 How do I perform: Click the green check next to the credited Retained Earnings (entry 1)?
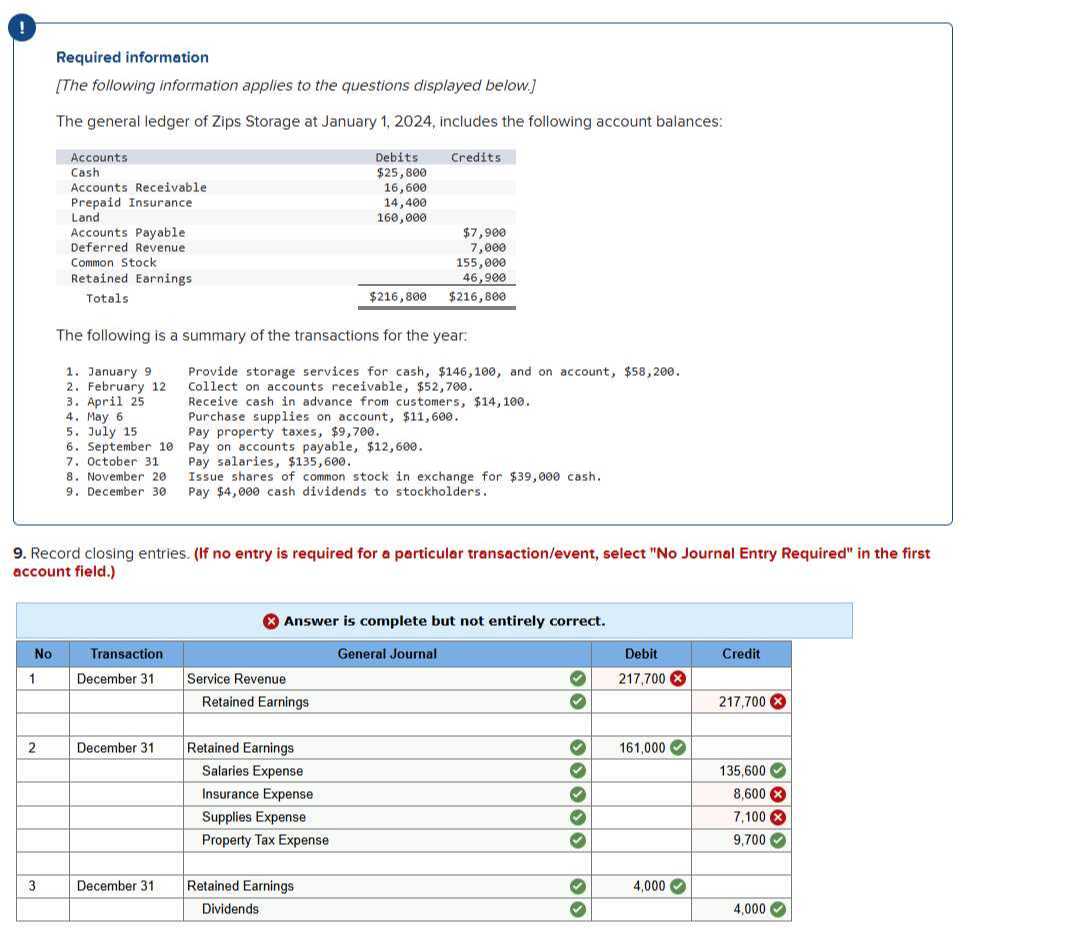point(578,701)
